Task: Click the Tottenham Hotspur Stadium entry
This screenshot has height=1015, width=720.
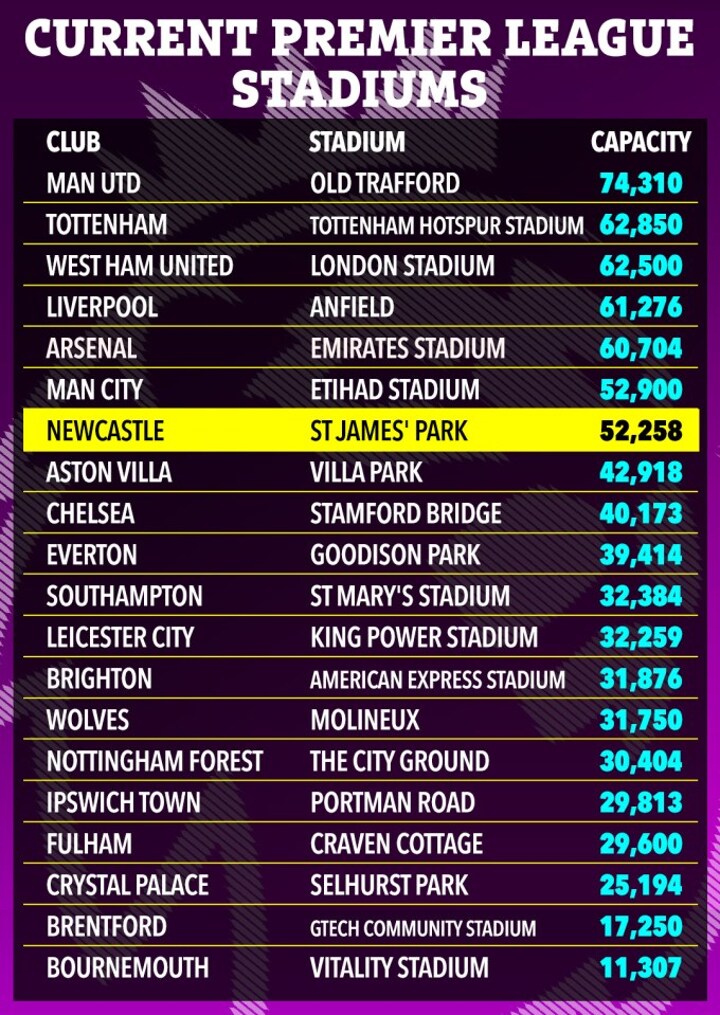Action: [446, 225]
